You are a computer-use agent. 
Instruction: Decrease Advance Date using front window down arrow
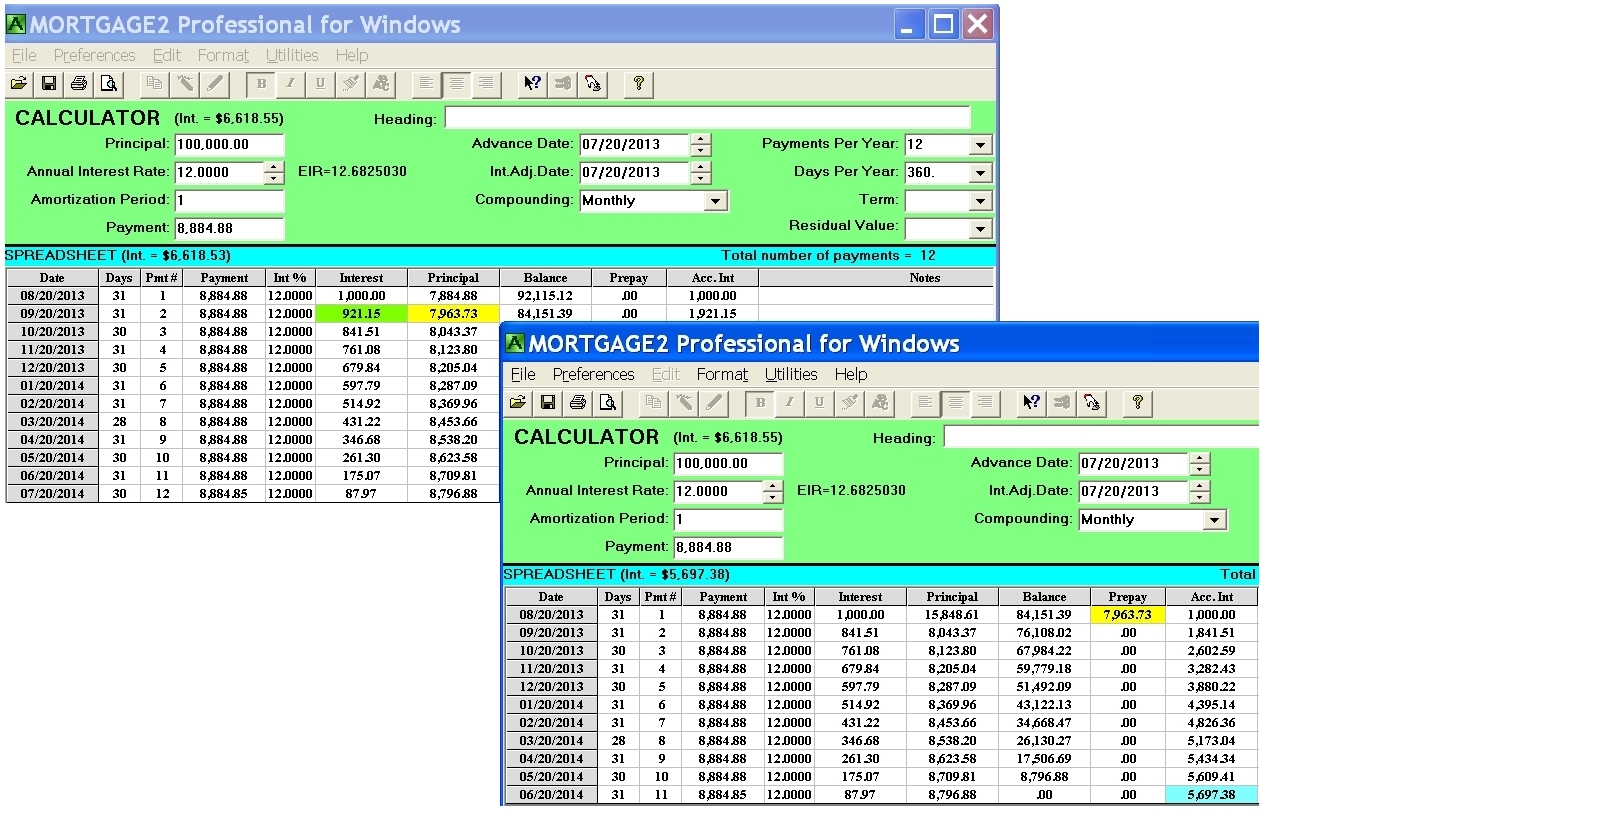(1200, 470)
